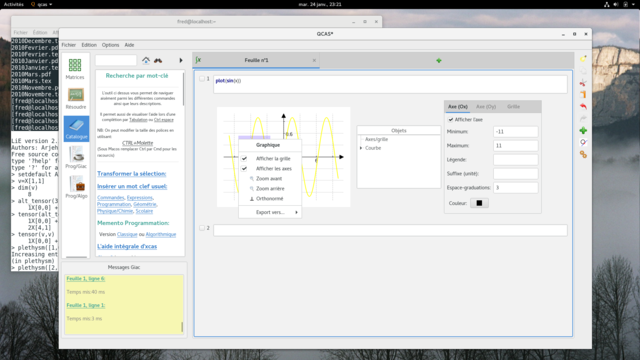Screen dimensions: 640x360
Task: Open the Fichier menu
Action: tap(69, 45)
